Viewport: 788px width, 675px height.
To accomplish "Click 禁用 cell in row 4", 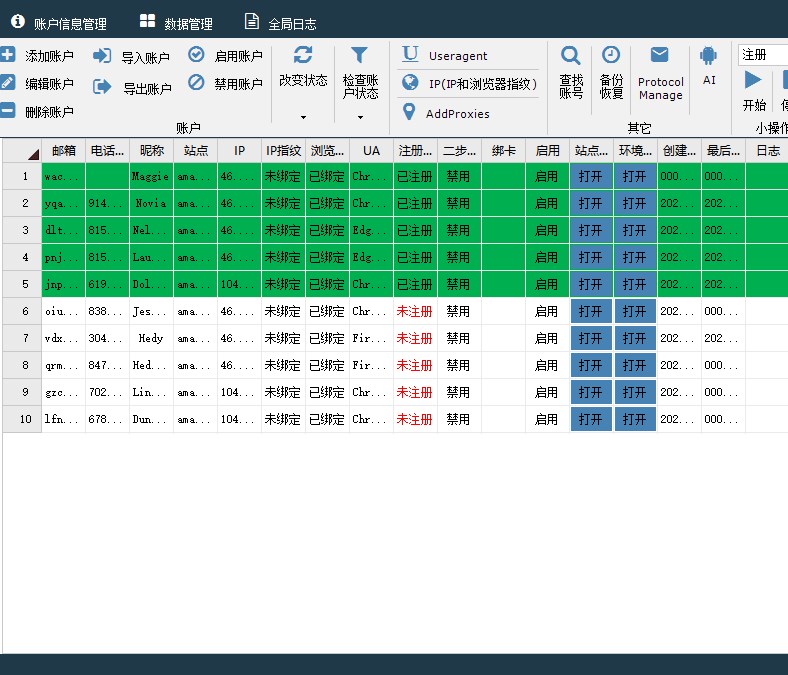I will 459,257.
